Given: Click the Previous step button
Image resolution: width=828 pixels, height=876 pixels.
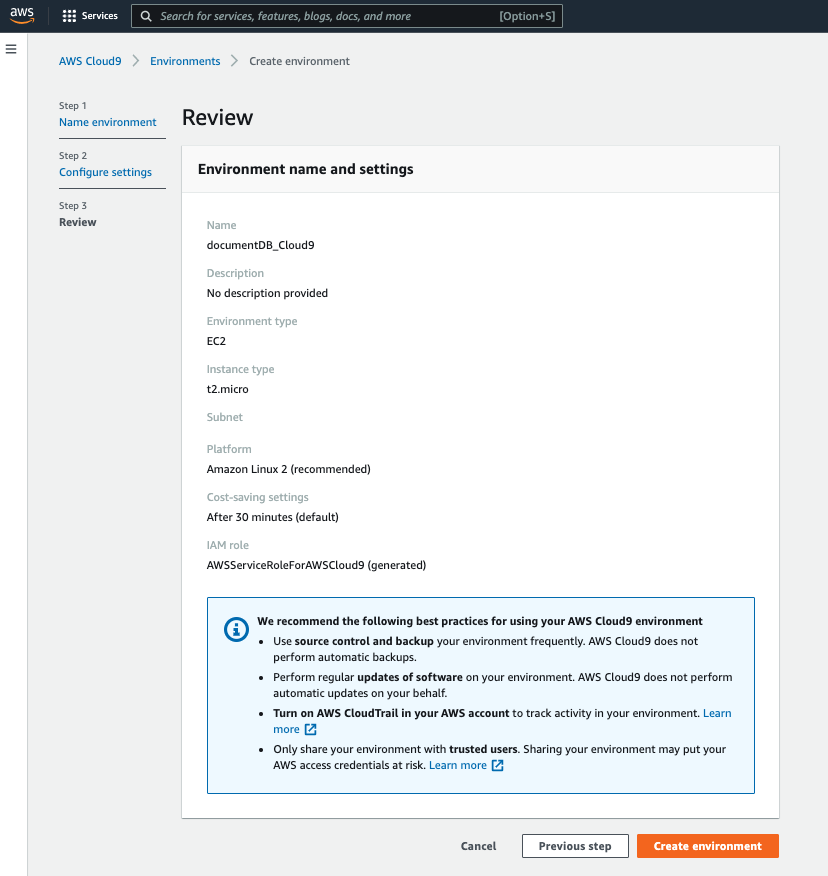Looking at the screenshot, I should coord(575,845).
